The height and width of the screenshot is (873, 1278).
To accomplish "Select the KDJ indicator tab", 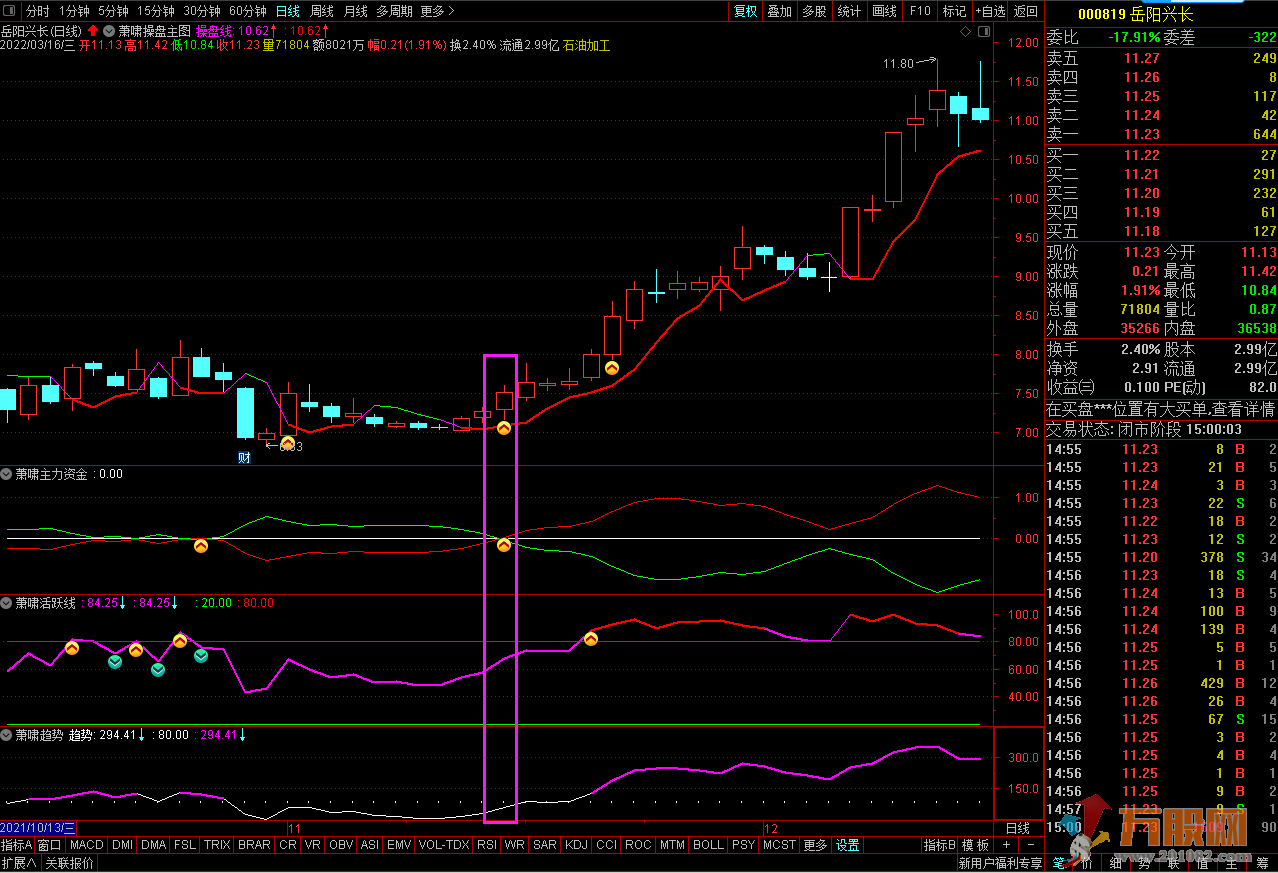I will pos(576,845).
